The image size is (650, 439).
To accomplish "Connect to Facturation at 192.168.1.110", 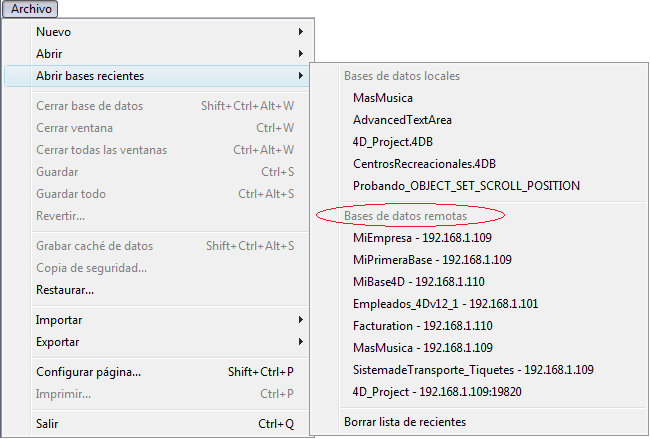I will click(x=431, y=326).
